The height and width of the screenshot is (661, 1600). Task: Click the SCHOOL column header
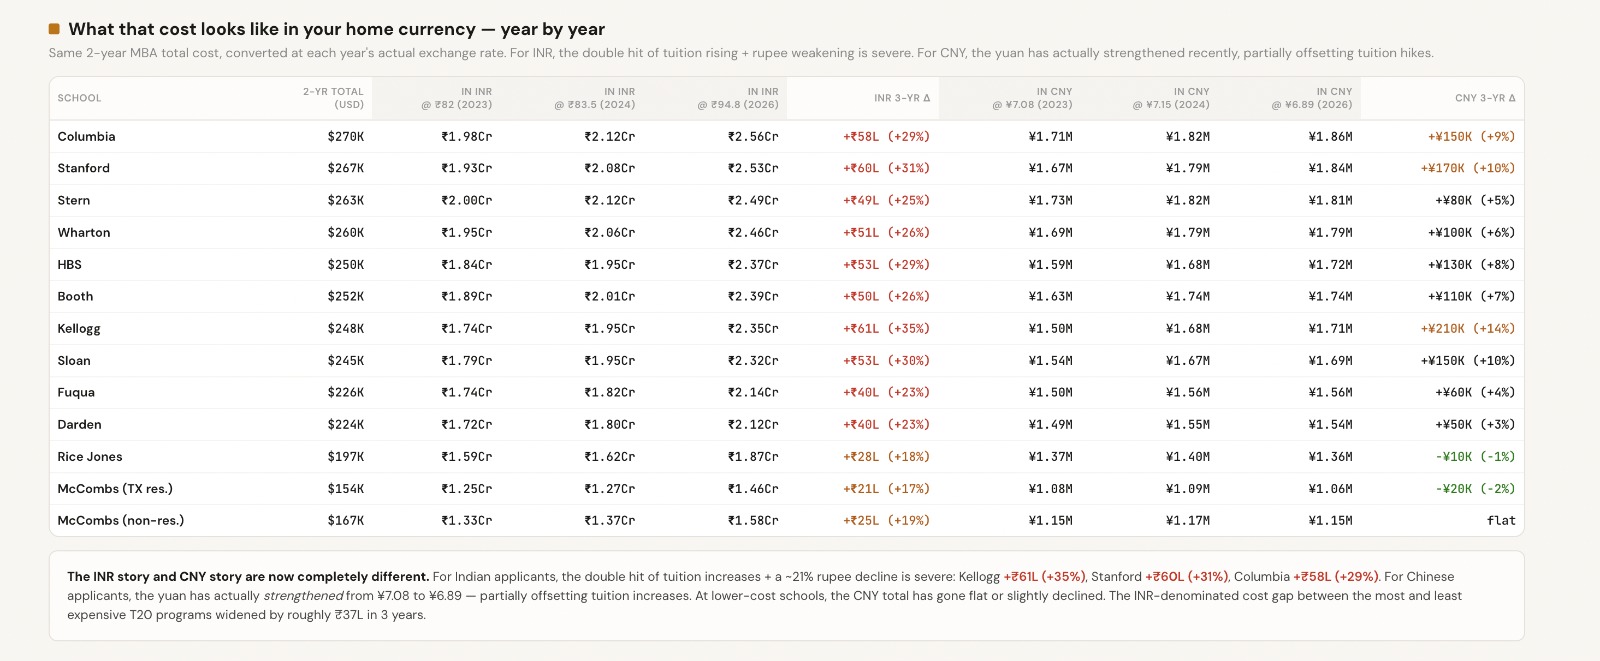(x=79, y=98)
